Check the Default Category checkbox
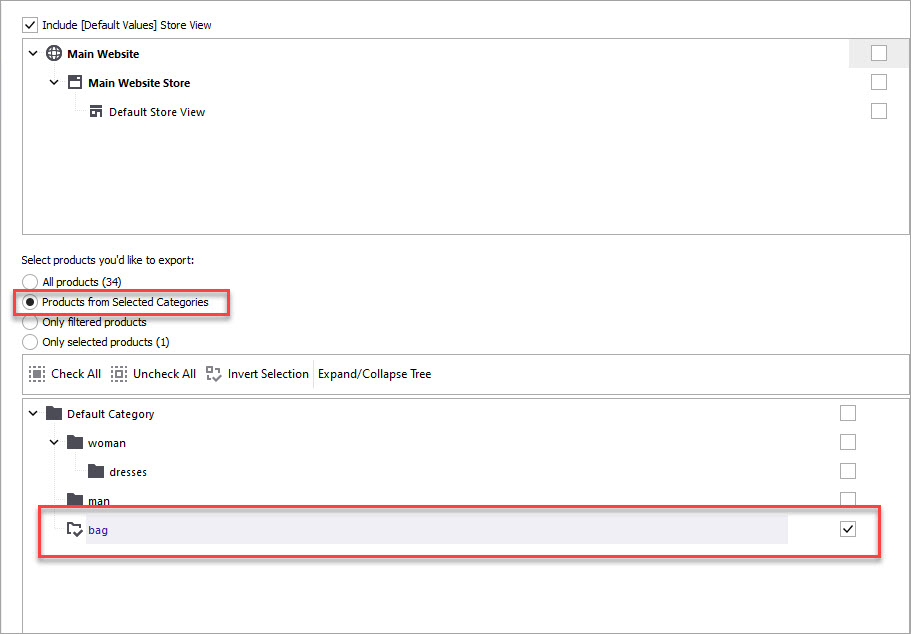The height and width of the screenshot is (634, 911). point(848,413)
